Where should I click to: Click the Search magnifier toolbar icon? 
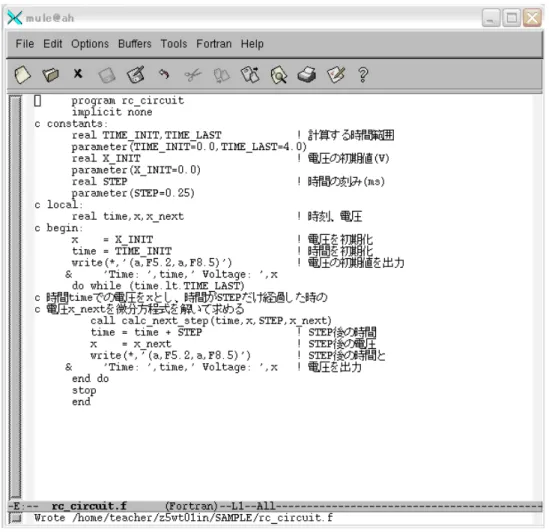[x=279, y=75]
